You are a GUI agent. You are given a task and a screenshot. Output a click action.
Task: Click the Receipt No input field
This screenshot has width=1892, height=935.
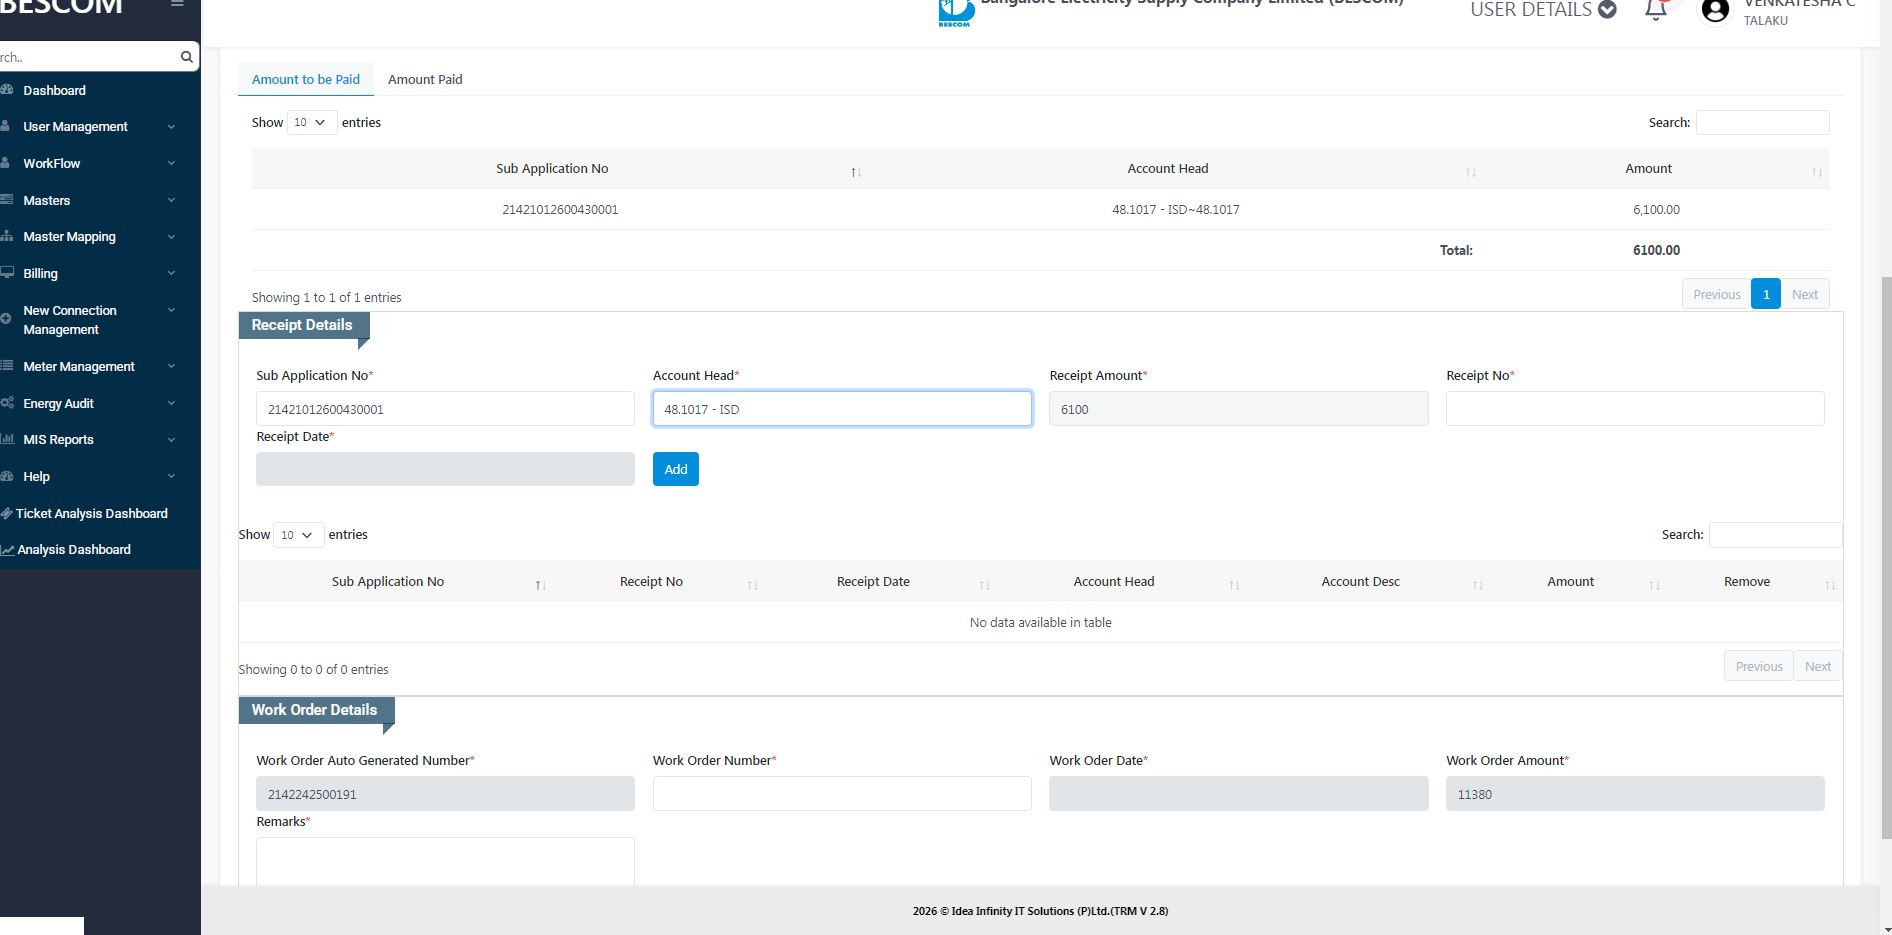[1635, 409]
